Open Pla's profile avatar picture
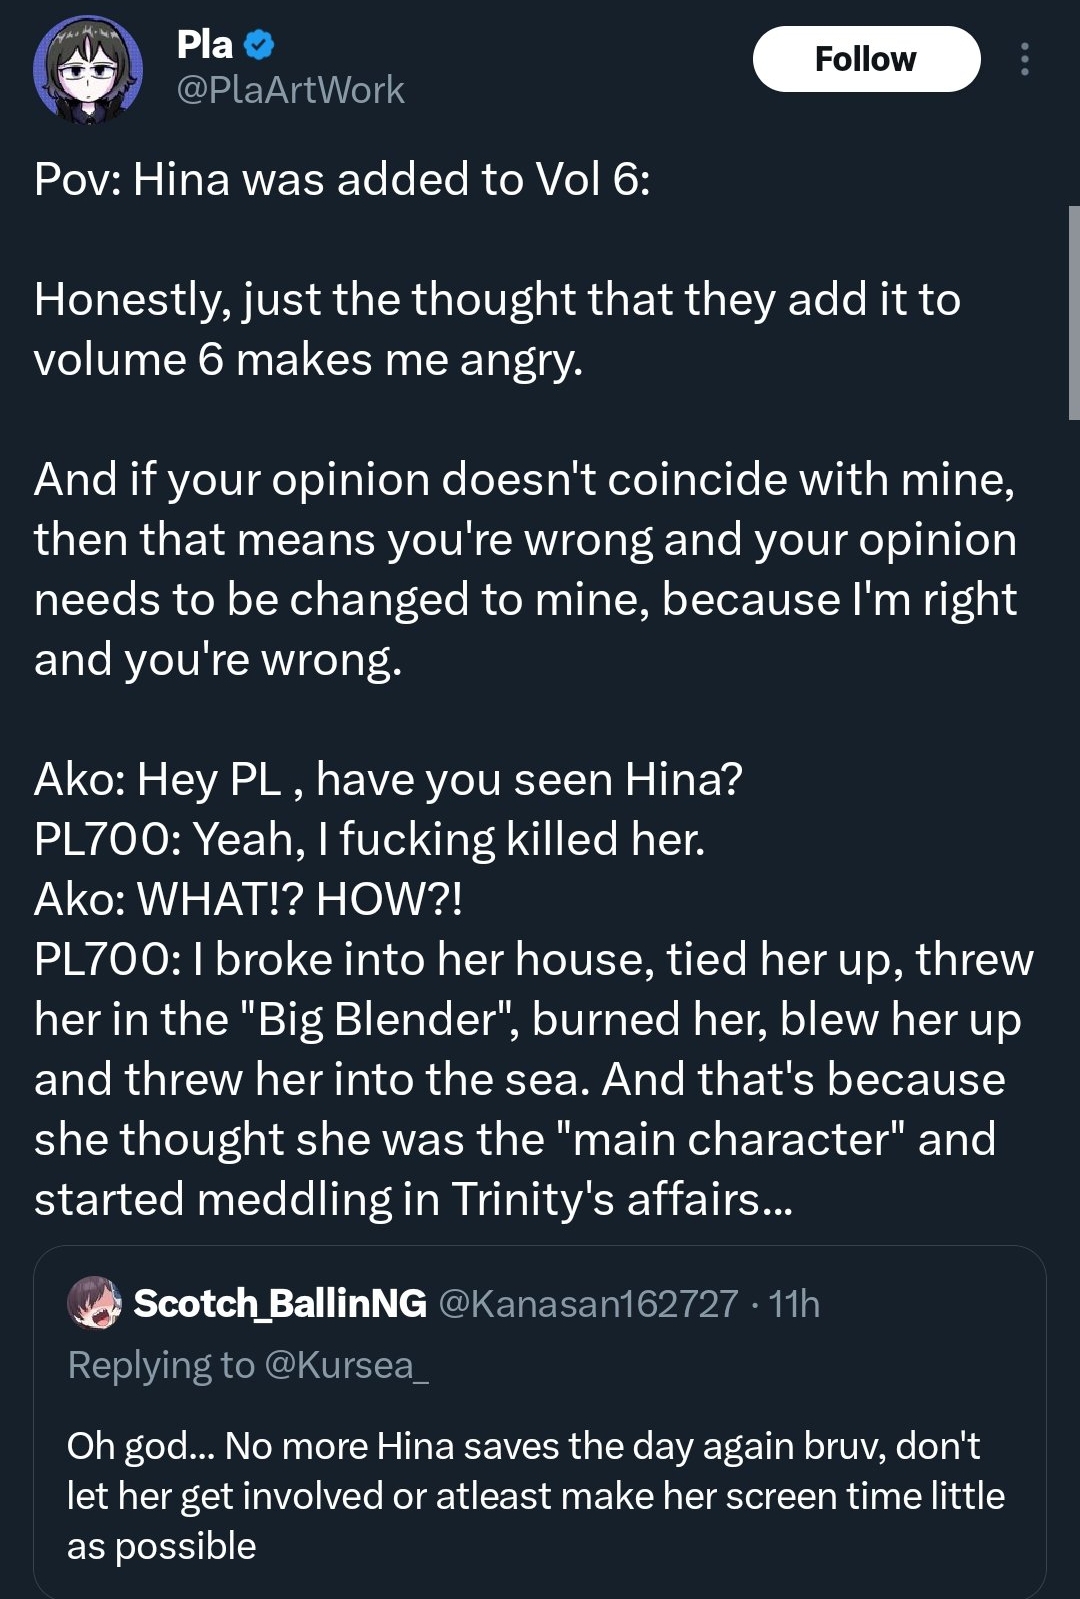The width and height of the screenshot is (1080, 1599). coord(88,70)
